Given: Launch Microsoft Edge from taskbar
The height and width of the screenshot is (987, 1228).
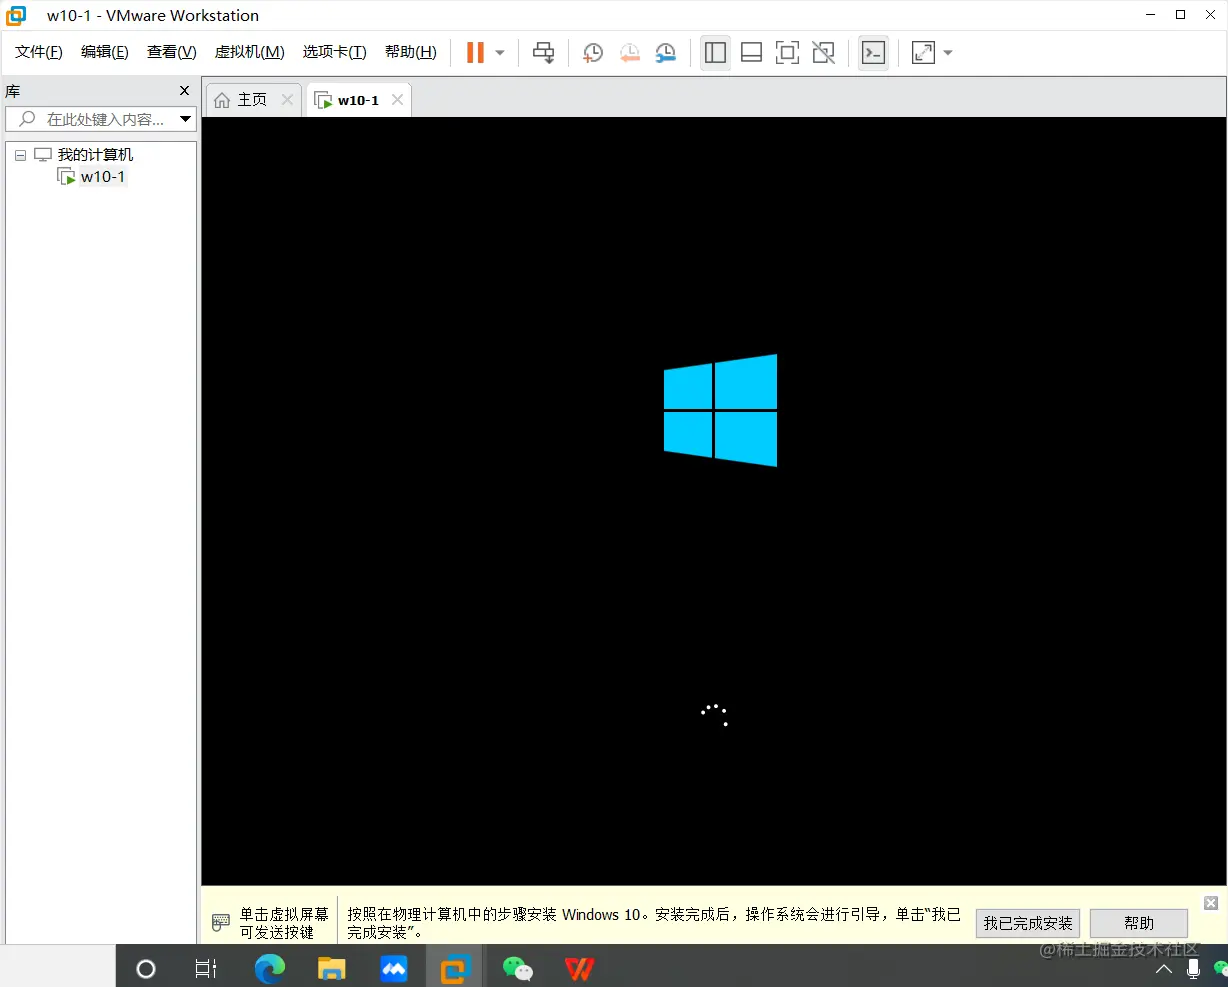Looking at the screenshot, I should [270, 968].
